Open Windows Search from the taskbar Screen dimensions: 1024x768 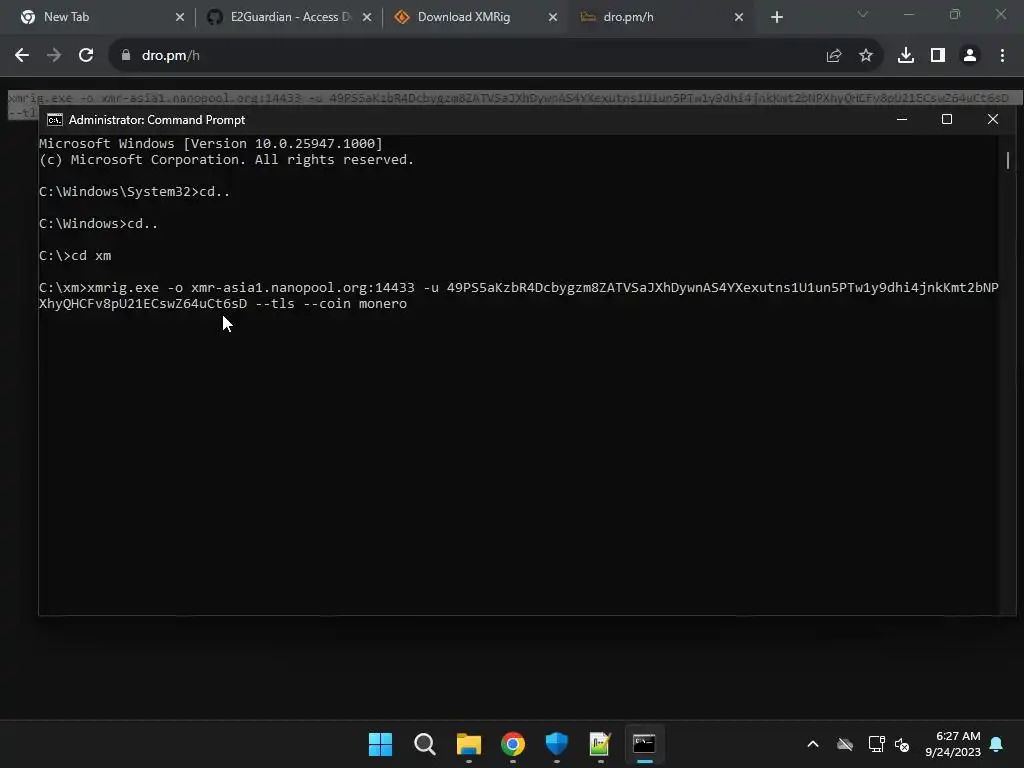424,744
